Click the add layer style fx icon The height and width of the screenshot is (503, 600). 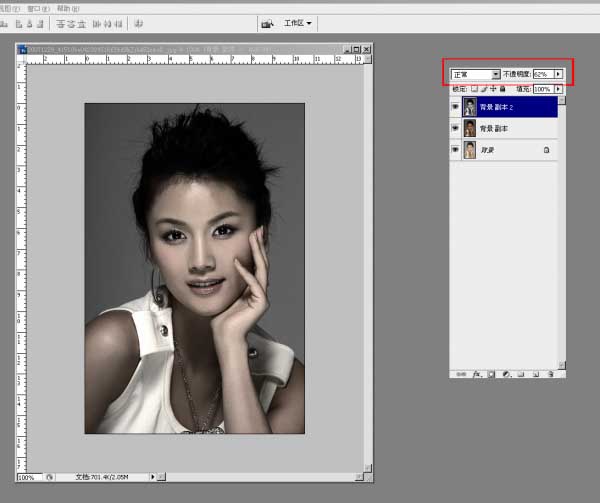tap(476, 374)
